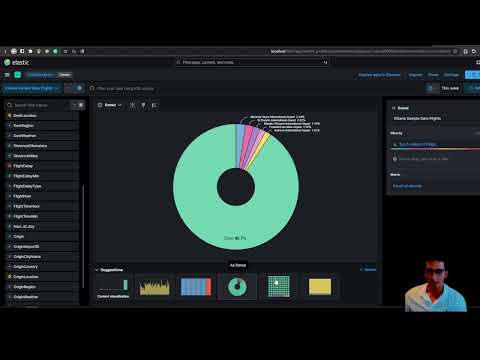Click the Refresh link in the Suggestions bar
Screen dimensions: 480x360
point(368,270)
